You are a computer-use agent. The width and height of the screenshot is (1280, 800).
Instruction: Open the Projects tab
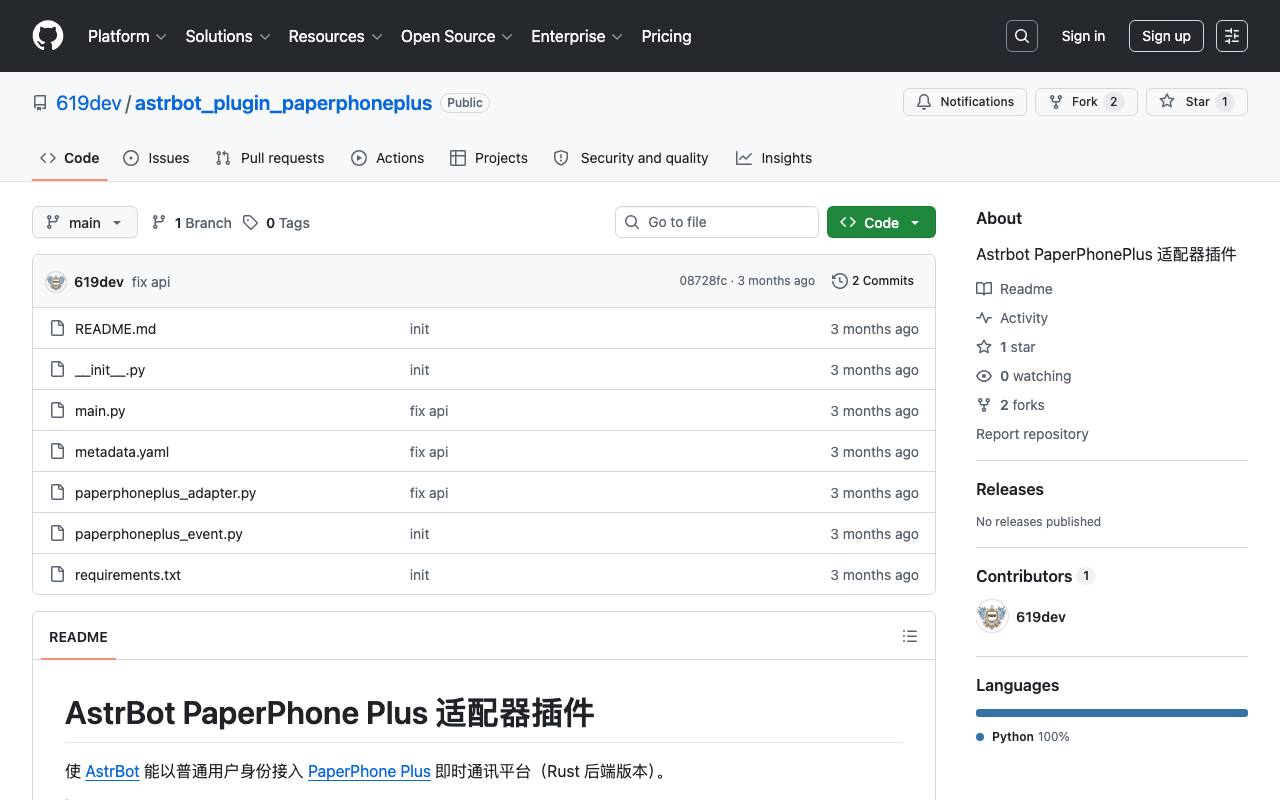489,158
